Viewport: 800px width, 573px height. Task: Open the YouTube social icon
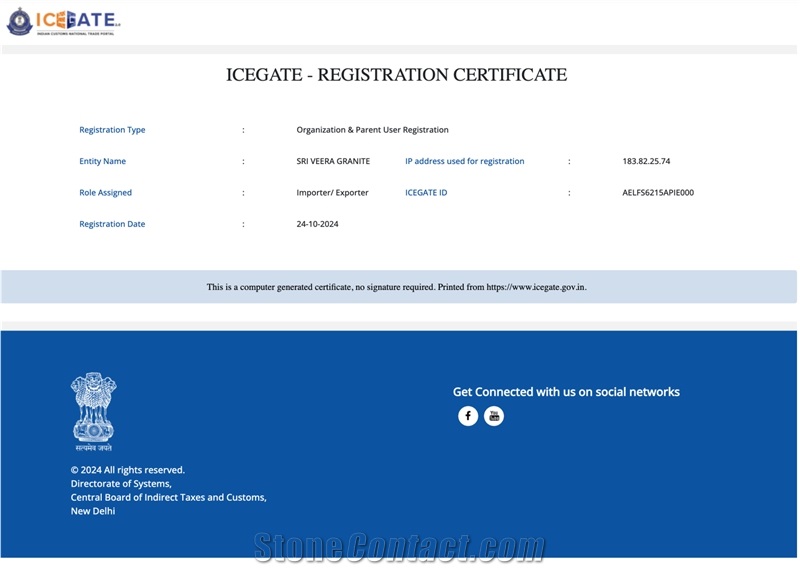tap(494, 416)
